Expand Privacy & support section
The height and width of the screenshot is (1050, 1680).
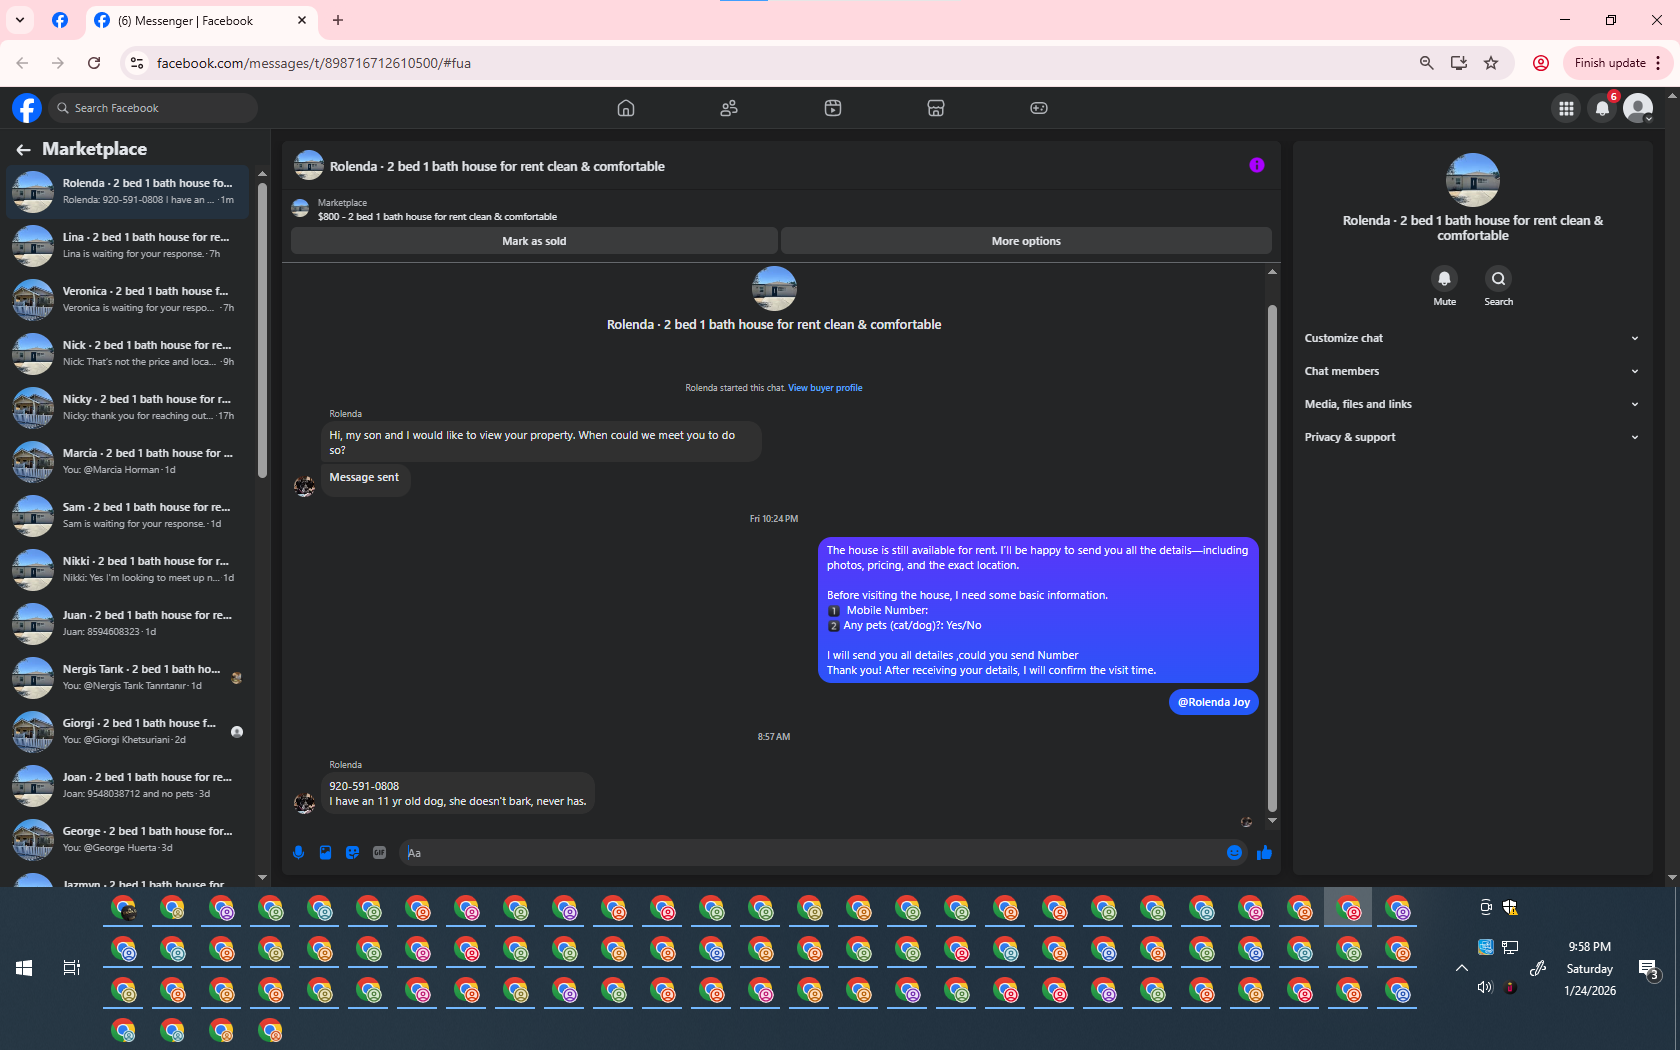[x=1472, y=437]
